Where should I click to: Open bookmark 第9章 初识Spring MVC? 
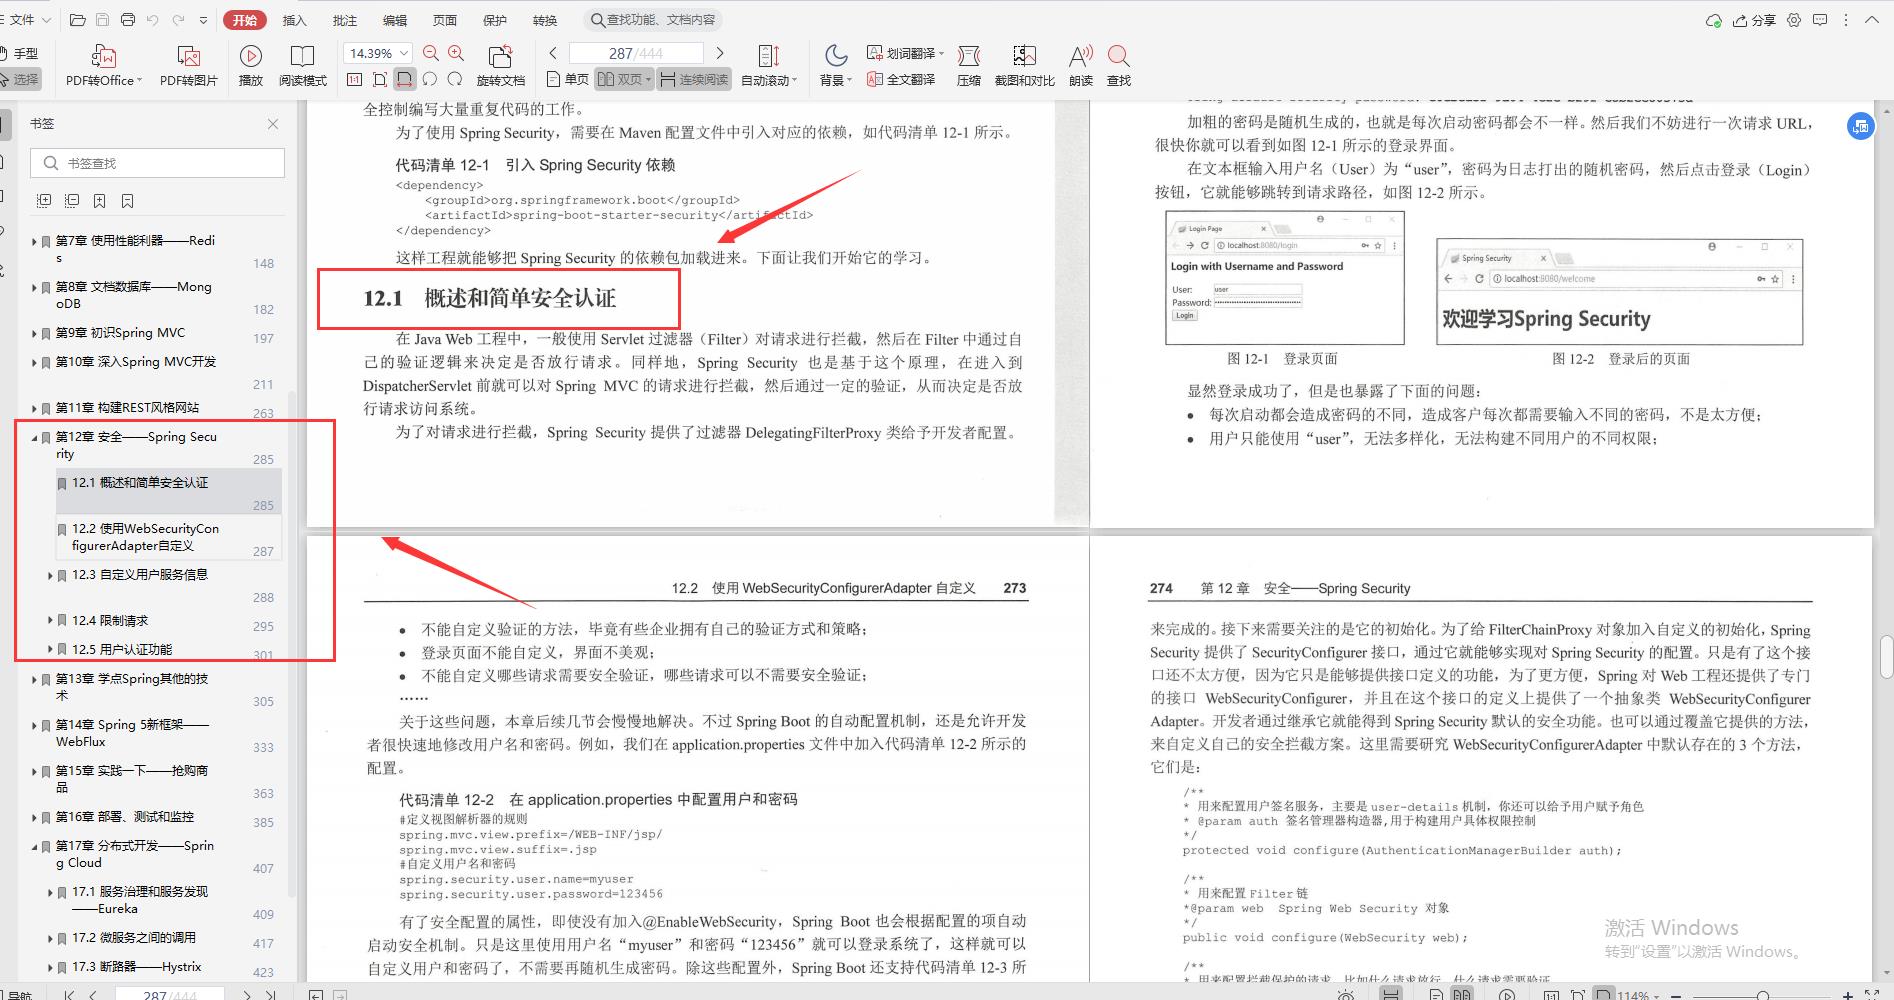click(120, 333)
